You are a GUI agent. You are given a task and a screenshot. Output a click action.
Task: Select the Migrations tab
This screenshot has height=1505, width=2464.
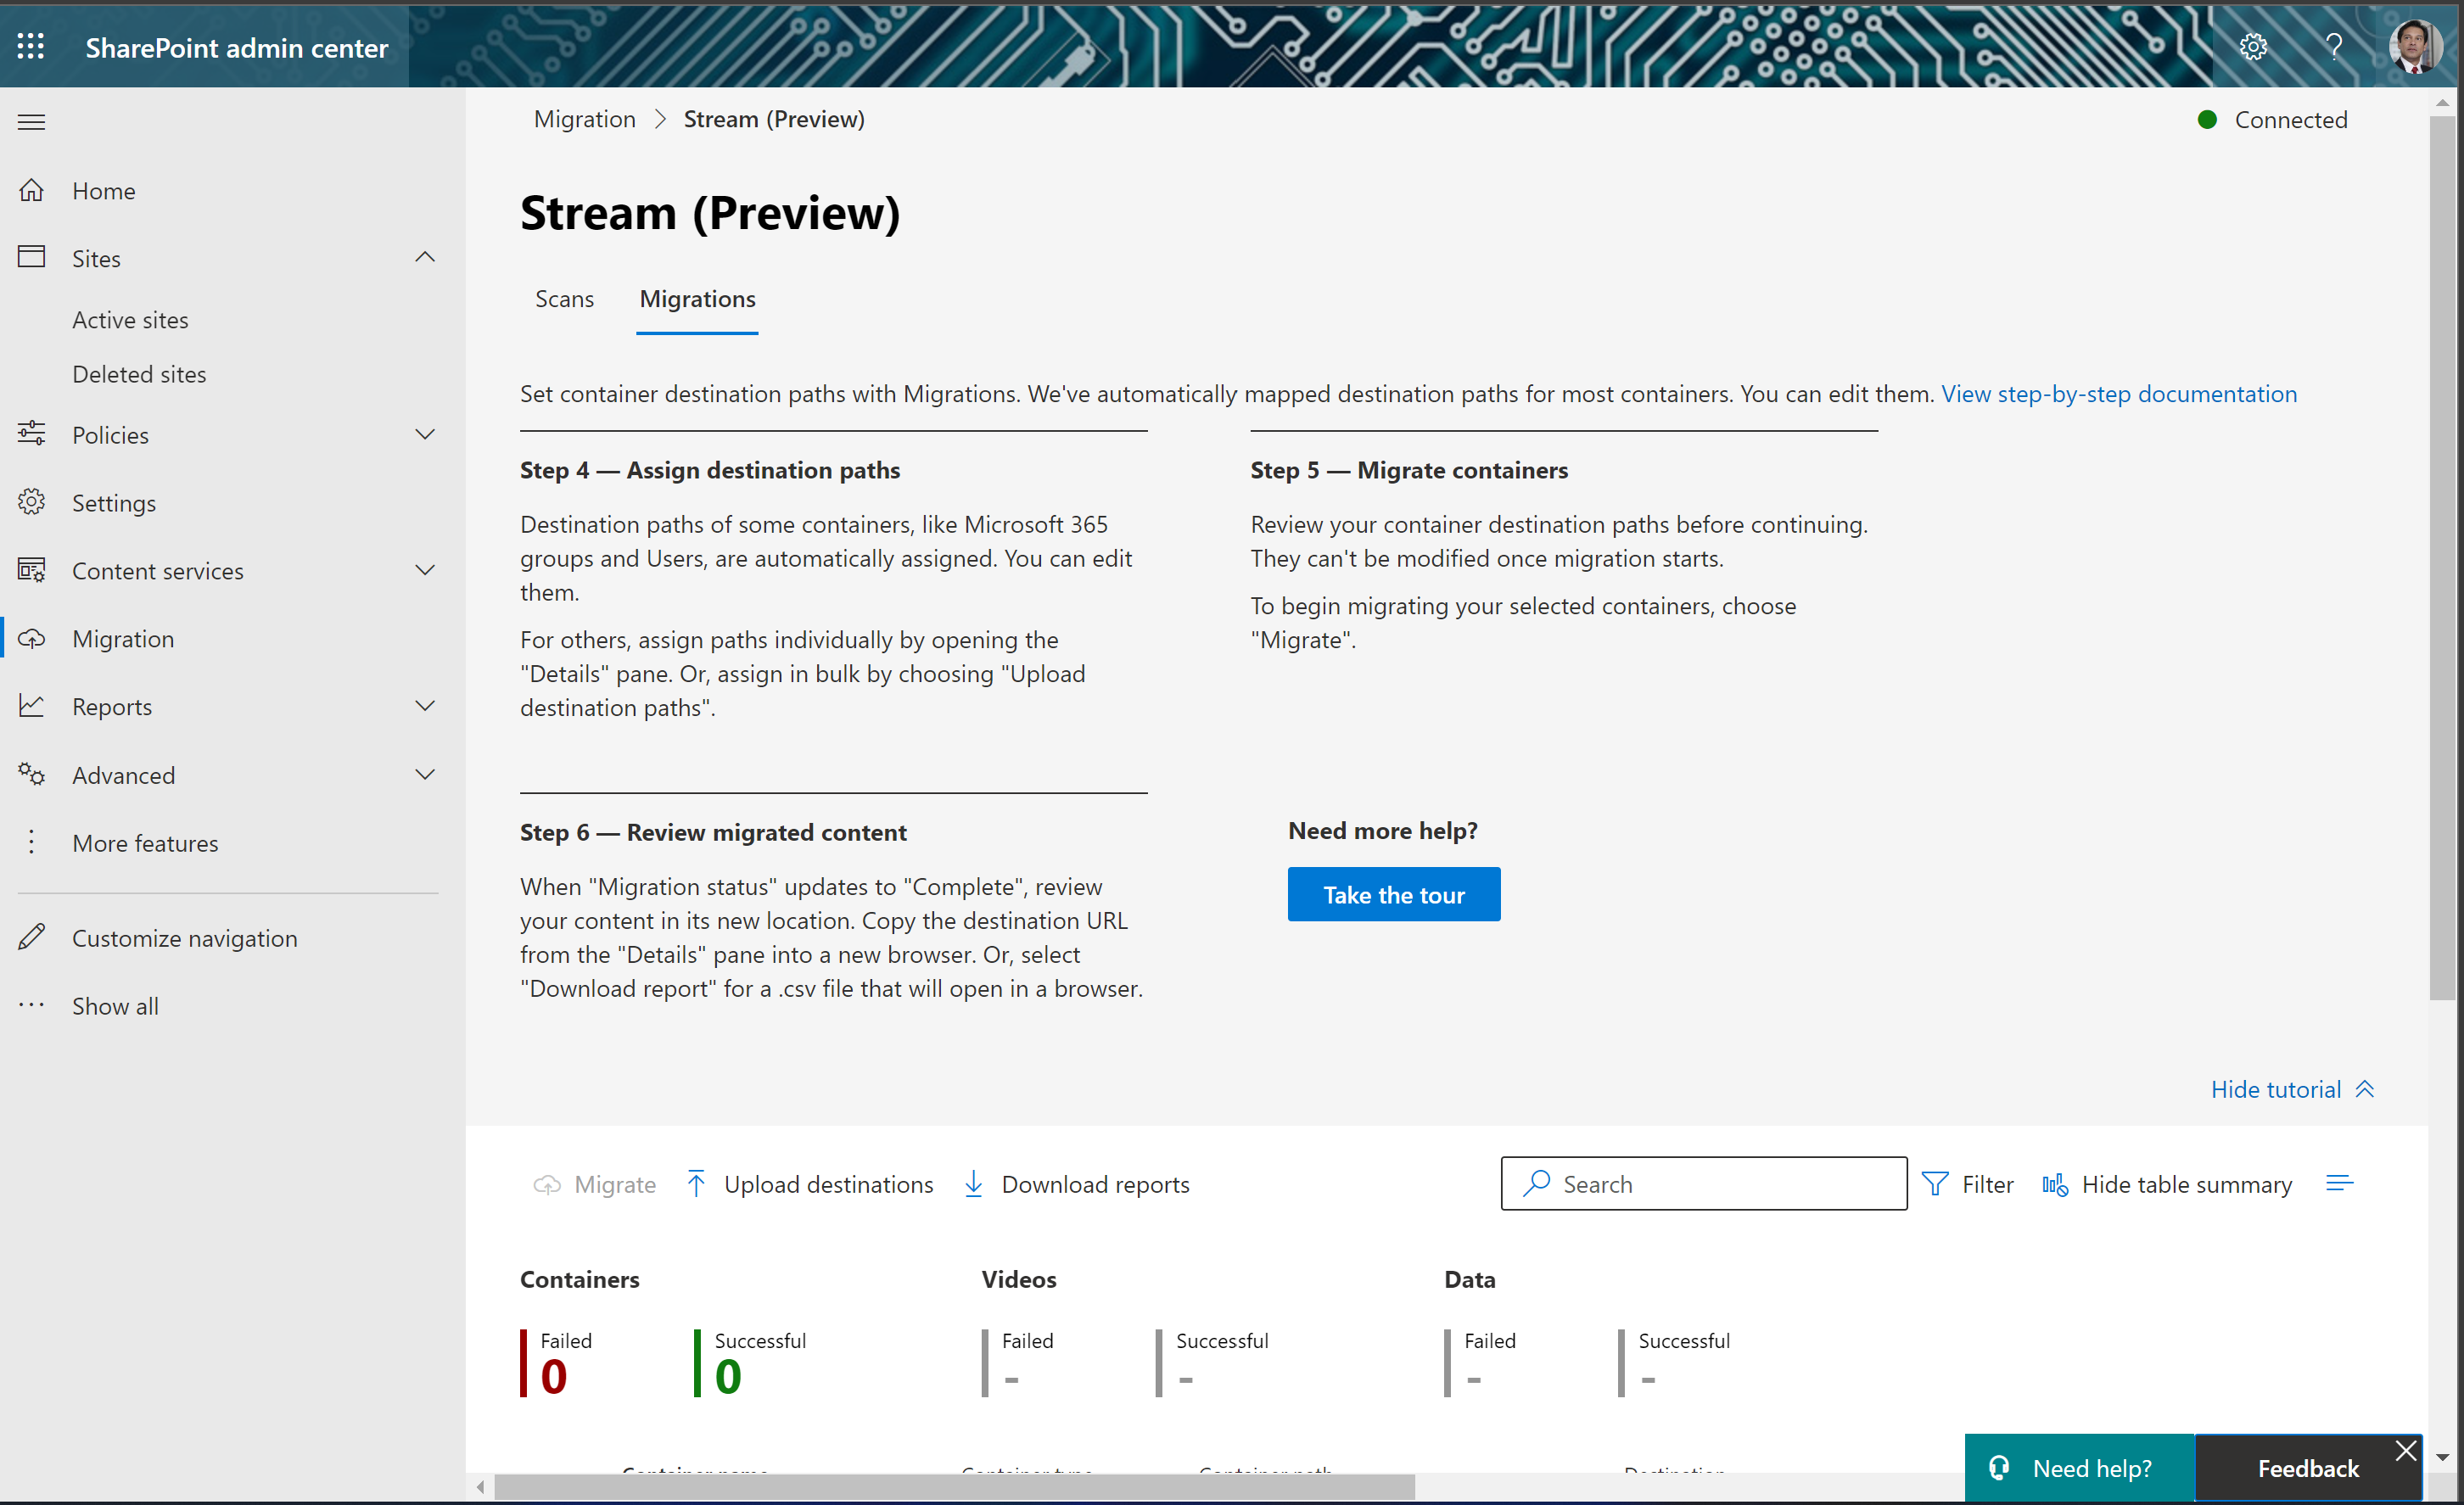(x=697, y=299)
